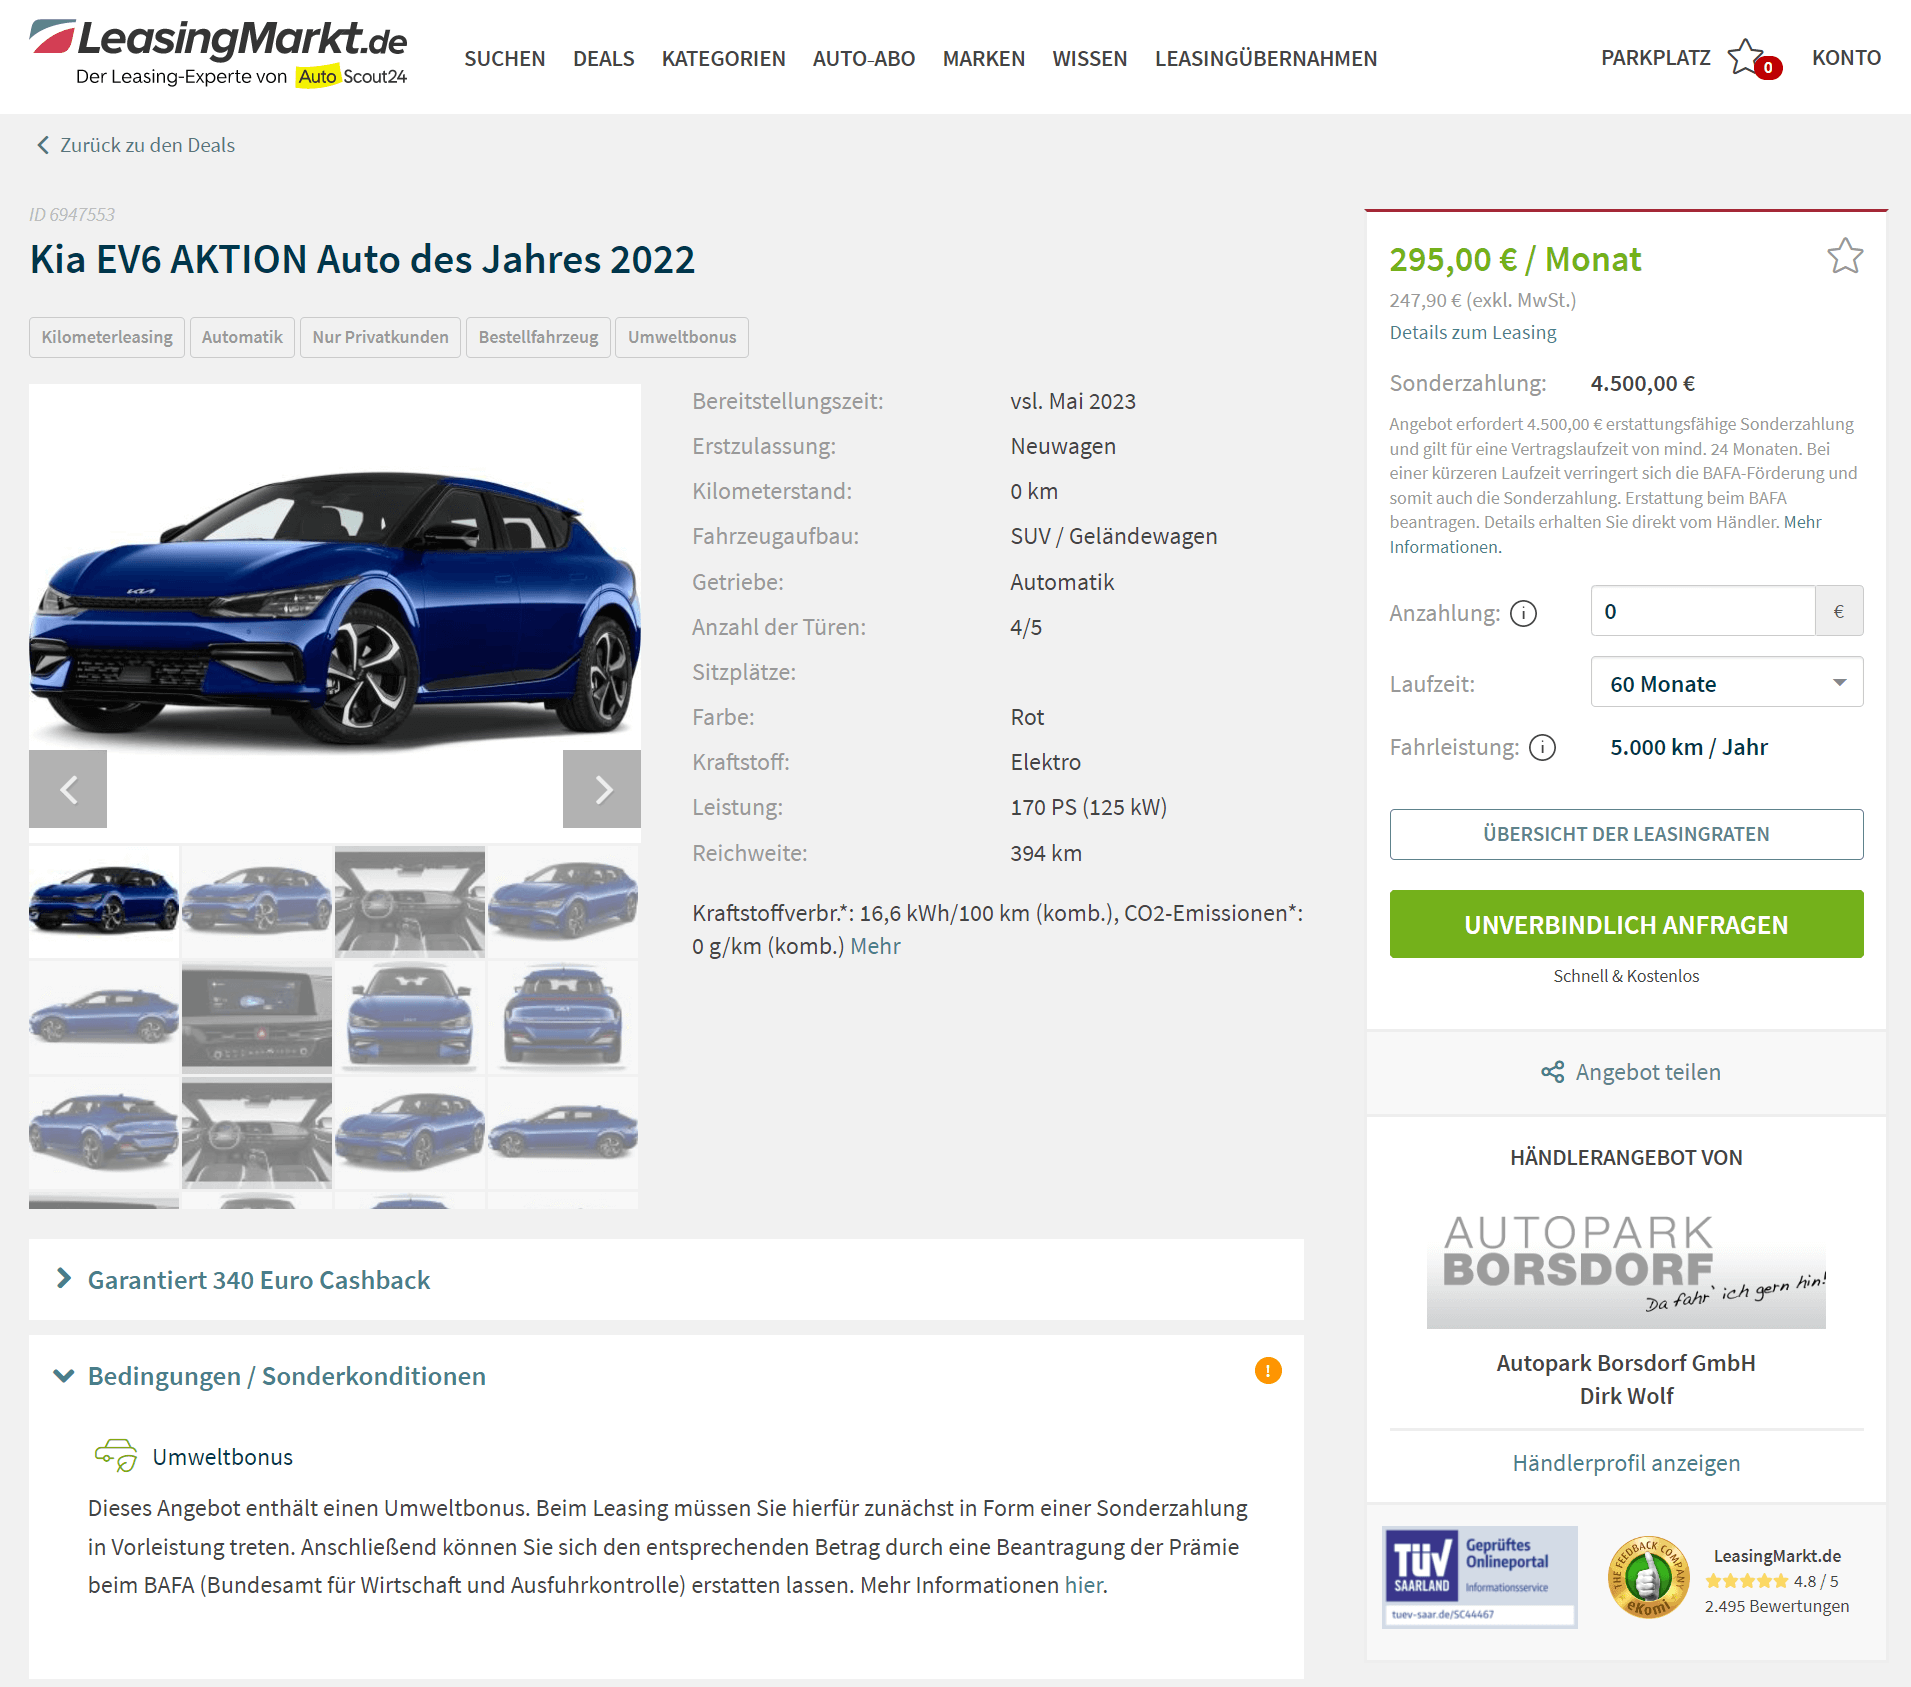Open the MARKEN menu

point(984,59)
